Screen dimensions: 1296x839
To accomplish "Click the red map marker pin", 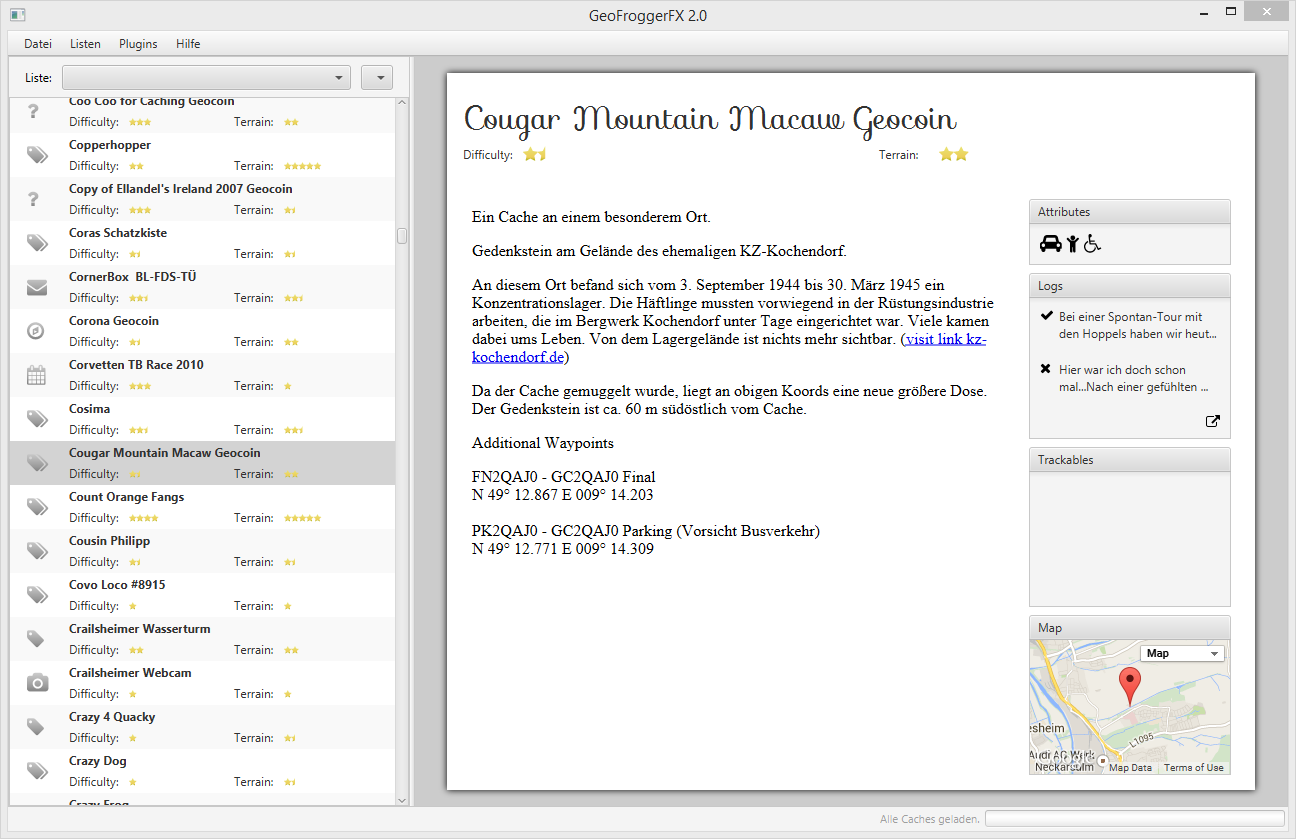I will pyautogui.click(x=1130, y=686).
